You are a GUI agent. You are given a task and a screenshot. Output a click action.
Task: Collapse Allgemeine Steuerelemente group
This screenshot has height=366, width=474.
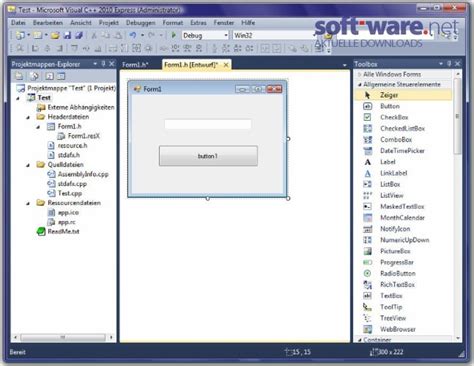[360, 85]
